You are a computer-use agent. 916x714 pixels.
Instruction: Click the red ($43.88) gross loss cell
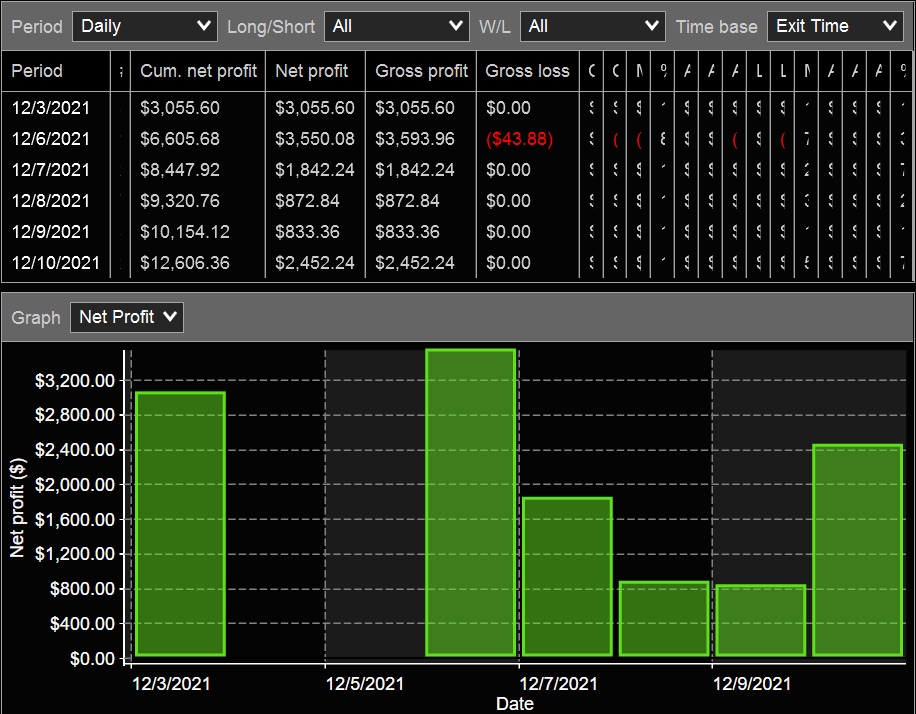click(x=519, y=139)
